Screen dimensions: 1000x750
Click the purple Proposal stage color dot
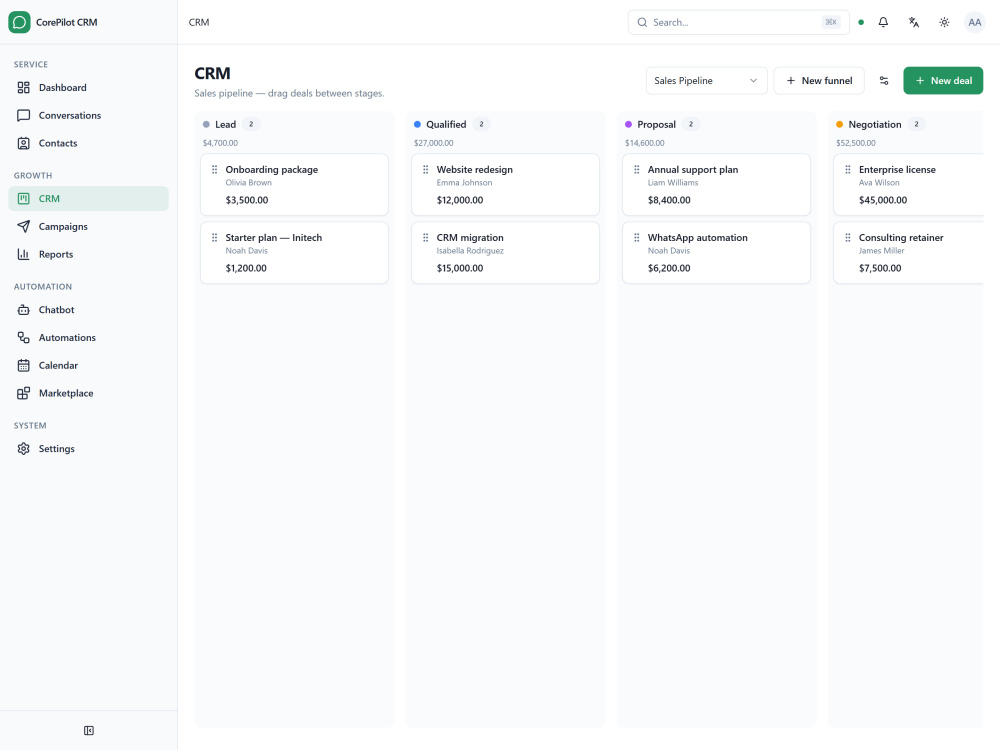[628, 124]
